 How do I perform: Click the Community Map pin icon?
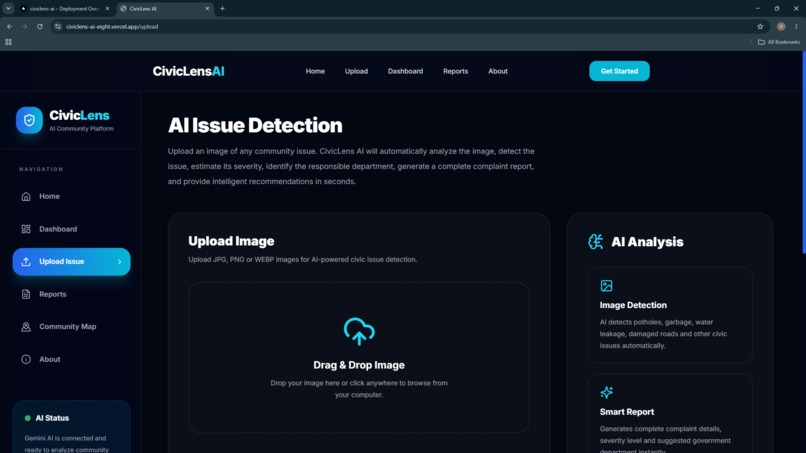(x=26, y=327)
